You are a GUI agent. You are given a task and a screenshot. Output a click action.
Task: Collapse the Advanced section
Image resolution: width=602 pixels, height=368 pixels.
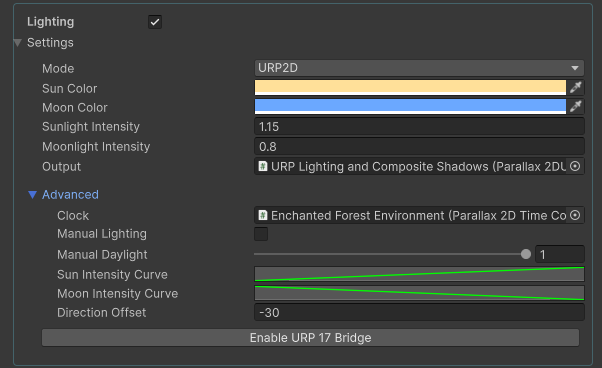point(33,195)
